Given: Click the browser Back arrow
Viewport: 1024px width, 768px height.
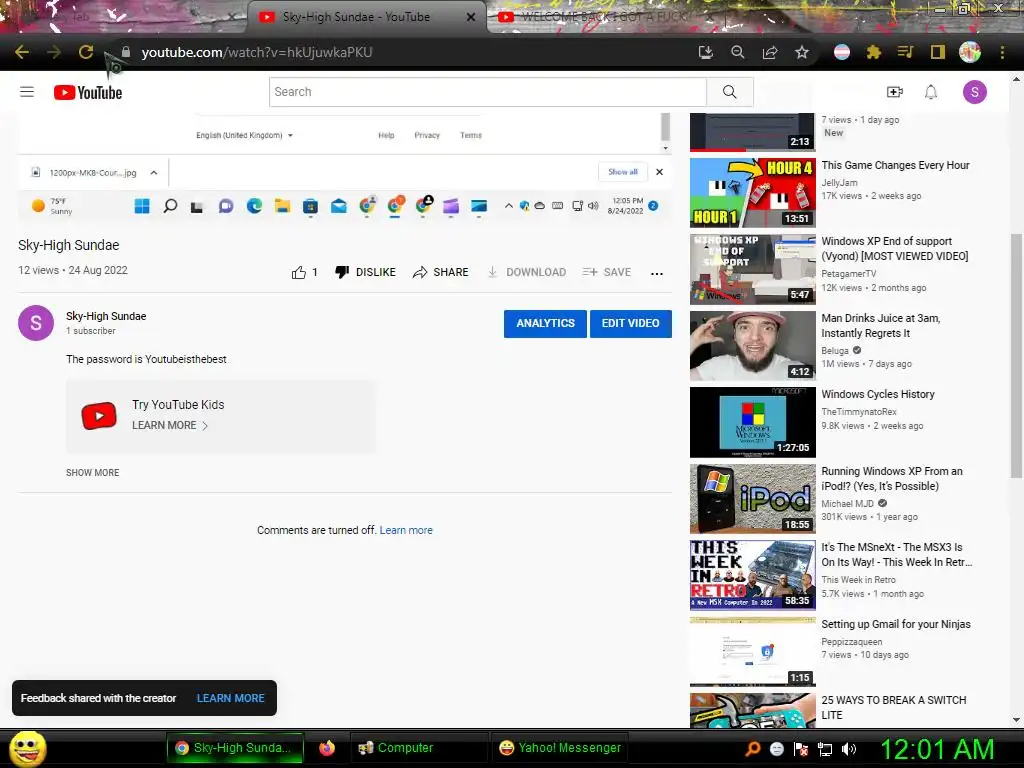Looking at the screenshot, I should click(x=22, y=52).
